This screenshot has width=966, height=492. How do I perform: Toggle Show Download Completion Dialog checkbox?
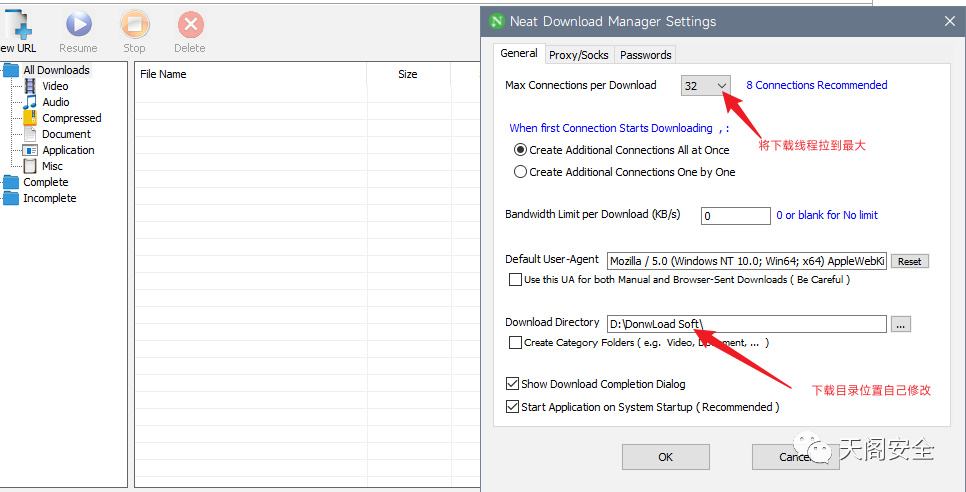coord(512,384)
